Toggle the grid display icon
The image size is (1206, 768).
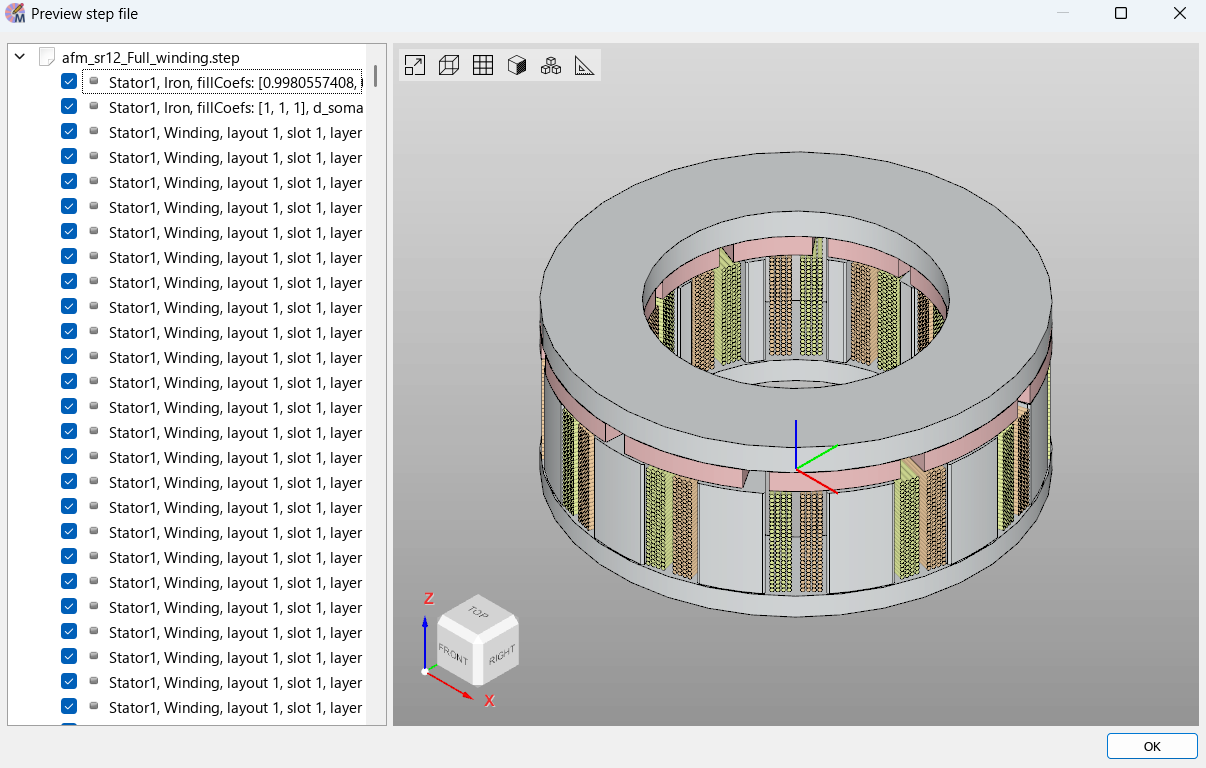(482, 64)
